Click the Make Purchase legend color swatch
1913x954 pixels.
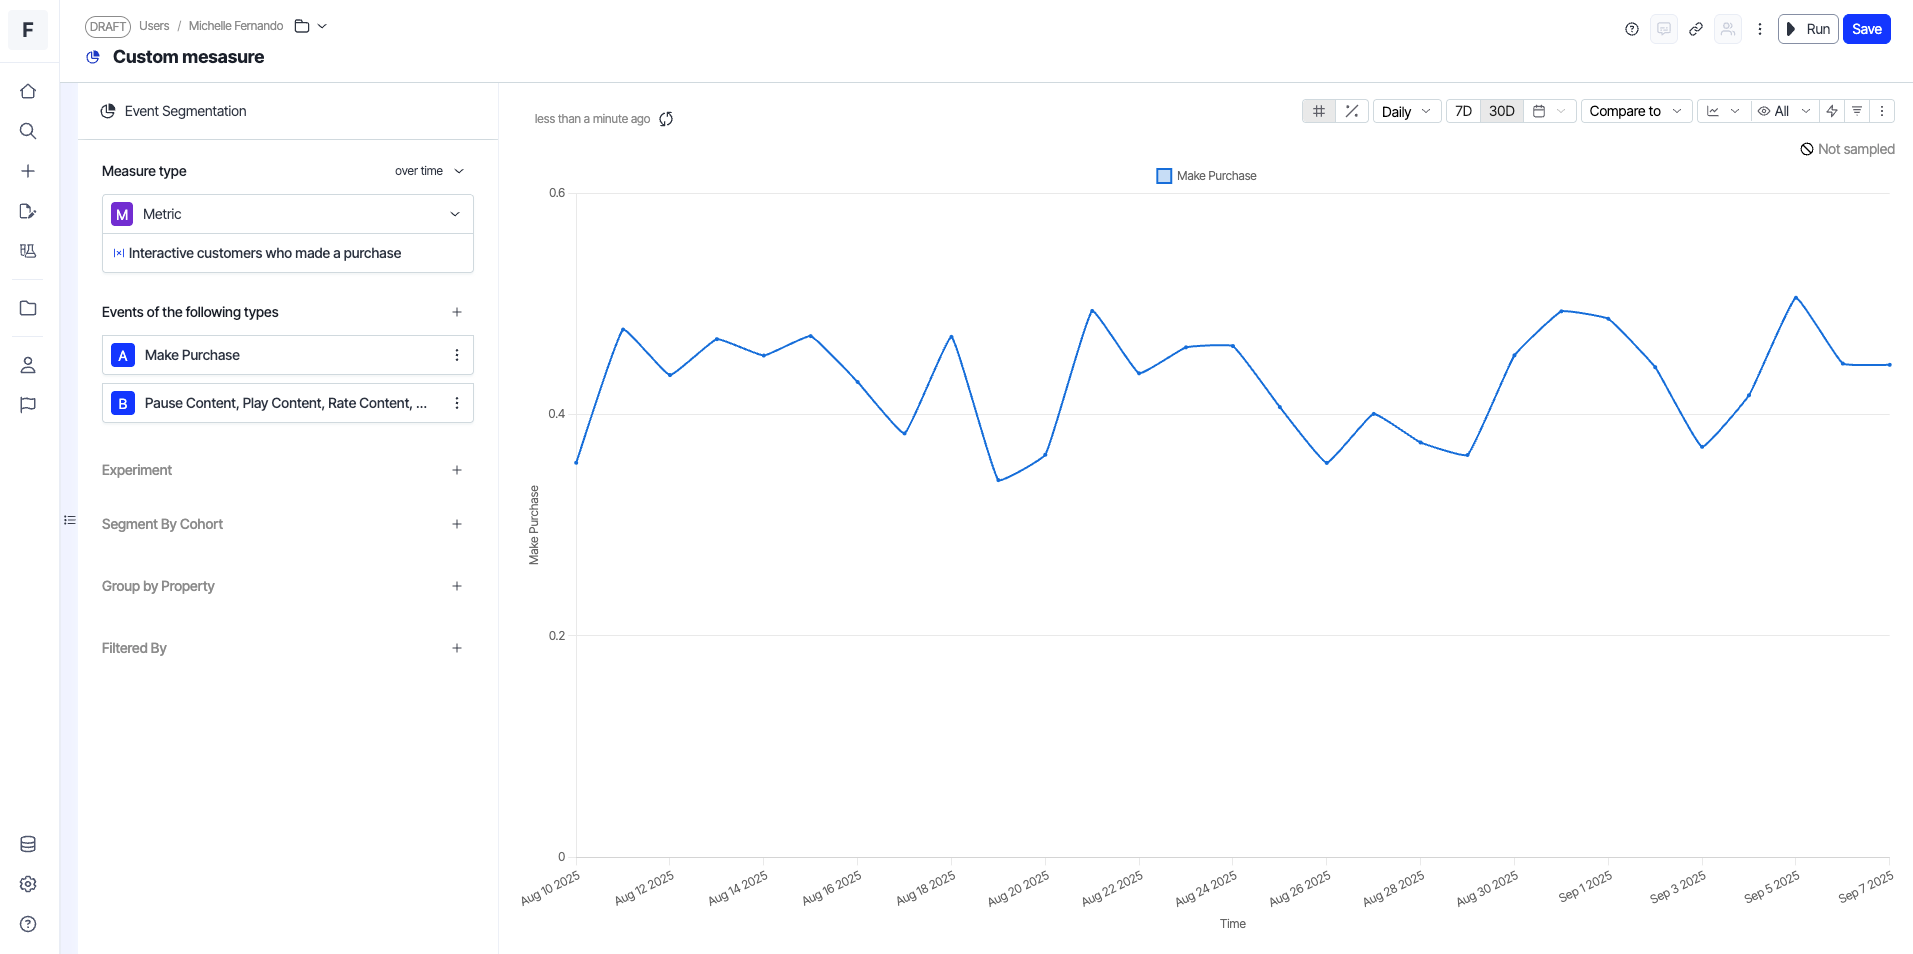(1164, 176)
